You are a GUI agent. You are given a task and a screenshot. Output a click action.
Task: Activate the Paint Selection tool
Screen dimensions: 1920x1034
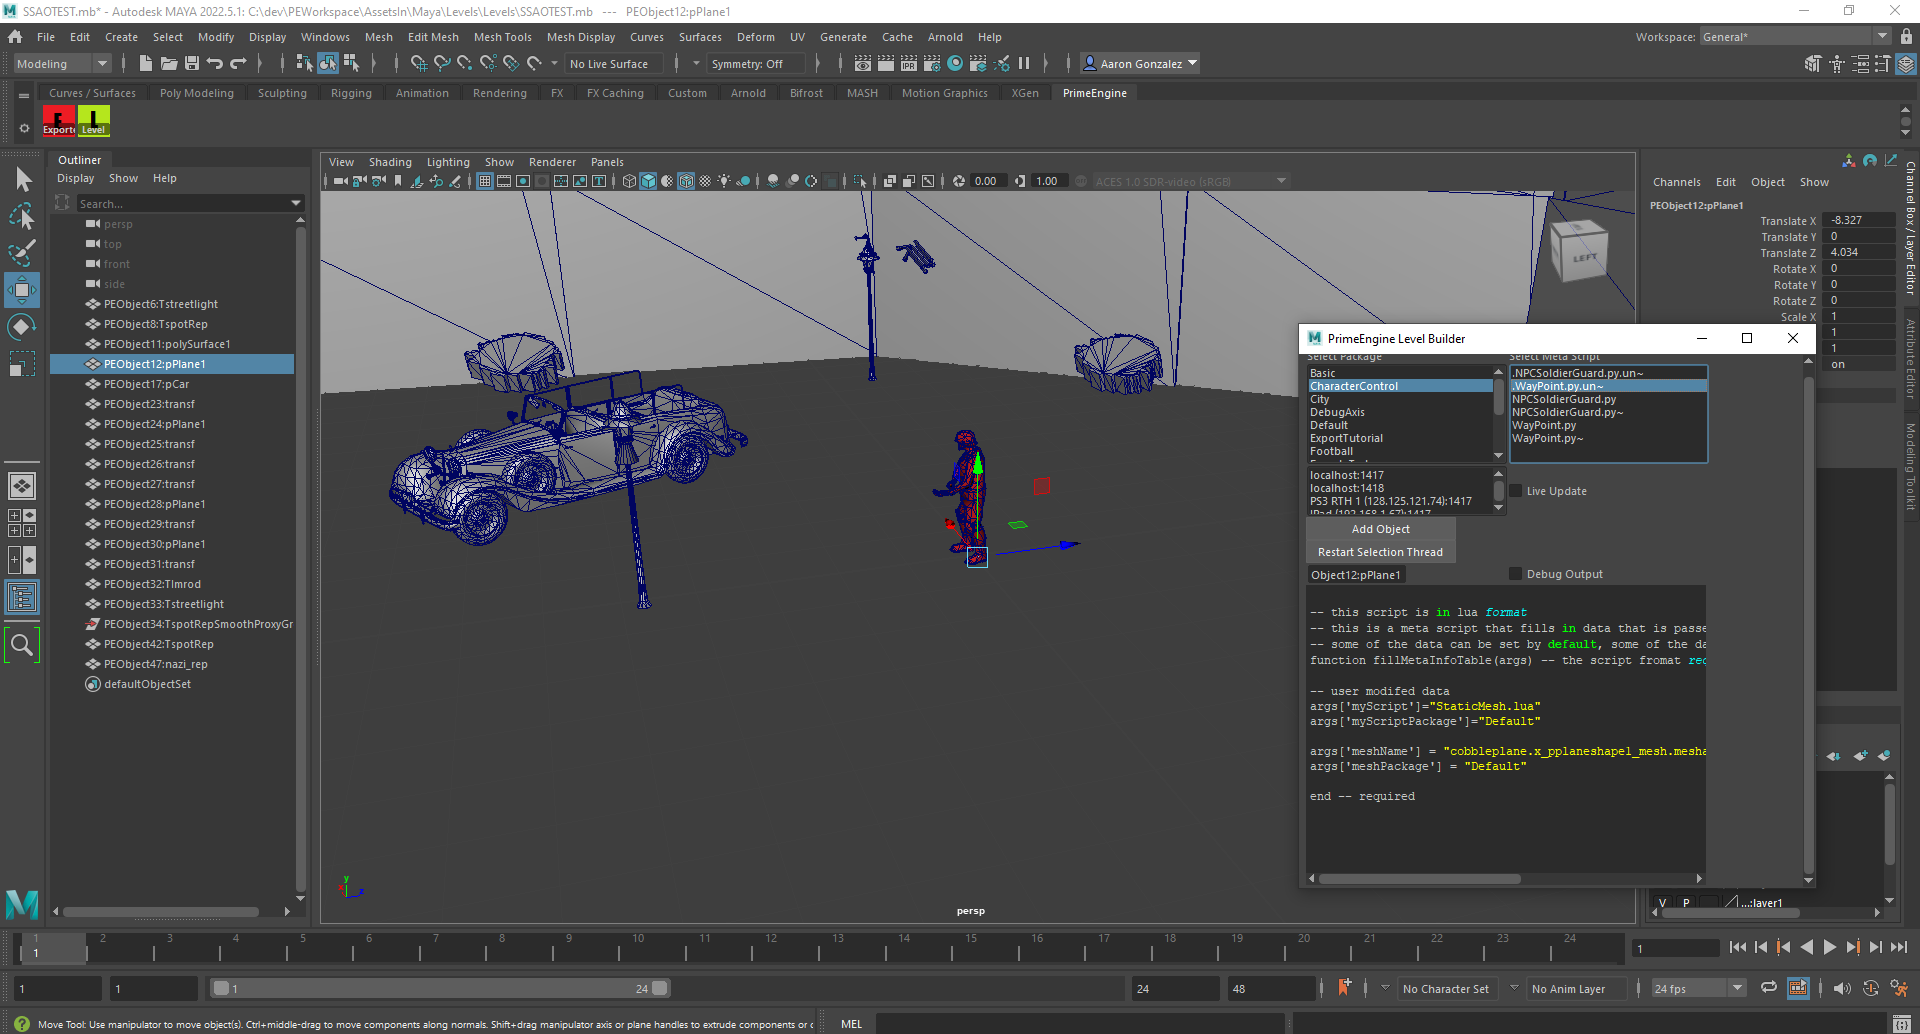22,253
